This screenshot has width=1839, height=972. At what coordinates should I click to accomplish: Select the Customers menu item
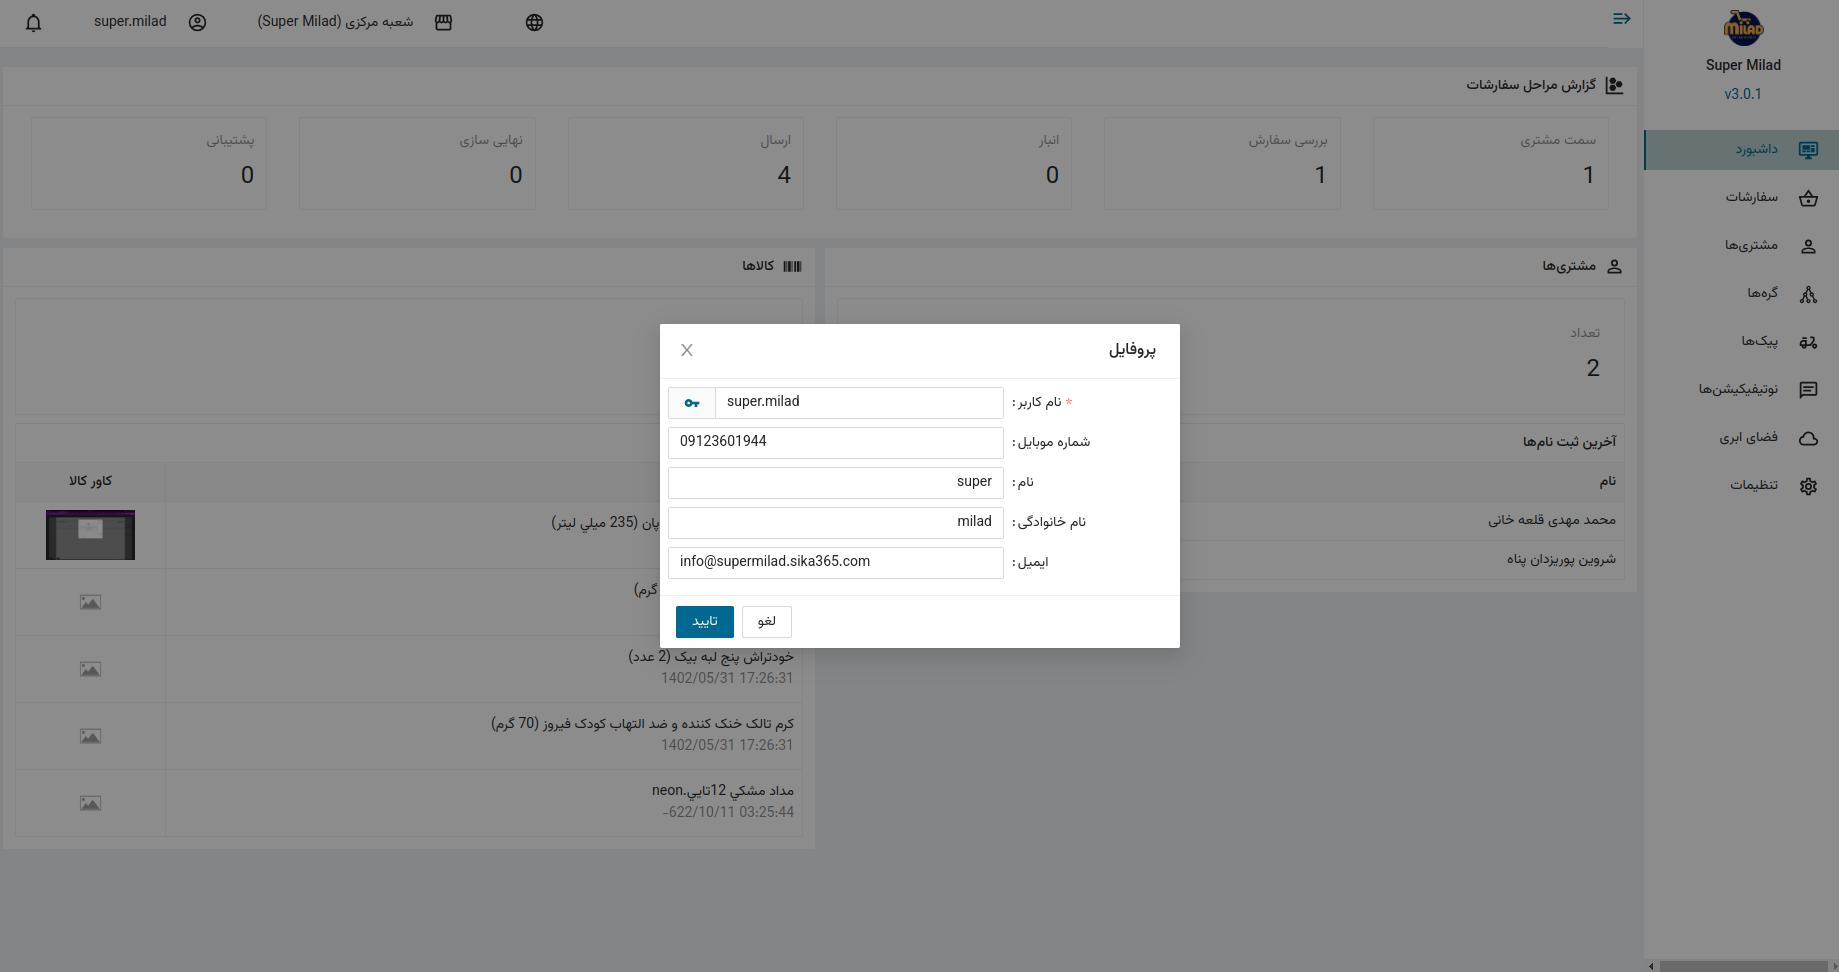(x=1751, y=246)
